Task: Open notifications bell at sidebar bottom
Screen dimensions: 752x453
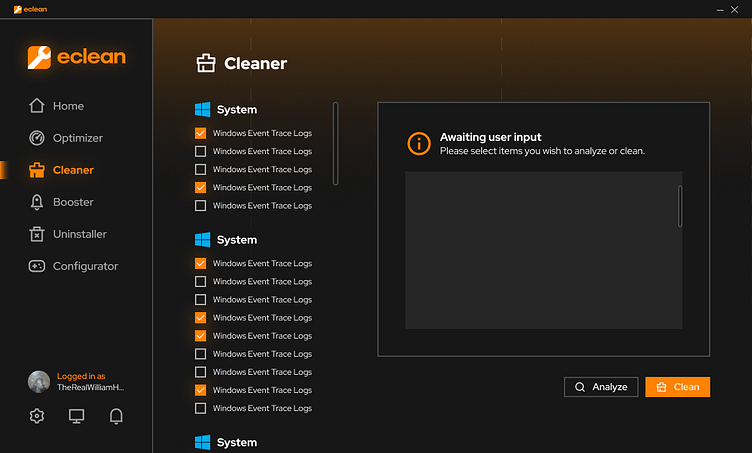Action: pos(116,416)
